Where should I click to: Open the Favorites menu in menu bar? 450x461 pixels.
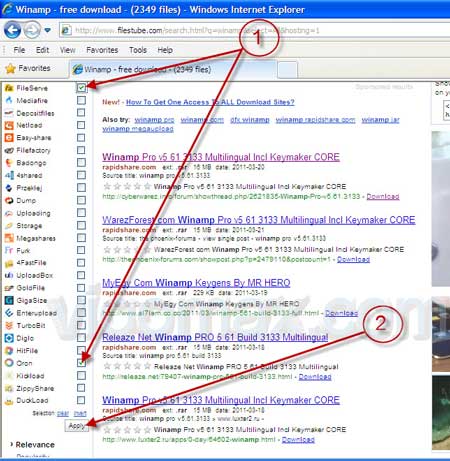(102, 50)
